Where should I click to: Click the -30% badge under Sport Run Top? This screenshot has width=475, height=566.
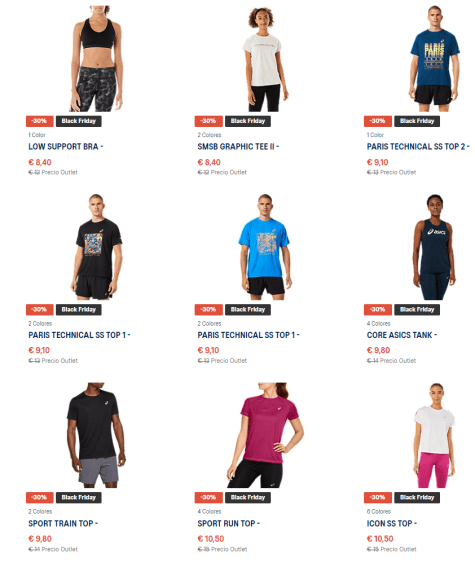tap(209, 497)
